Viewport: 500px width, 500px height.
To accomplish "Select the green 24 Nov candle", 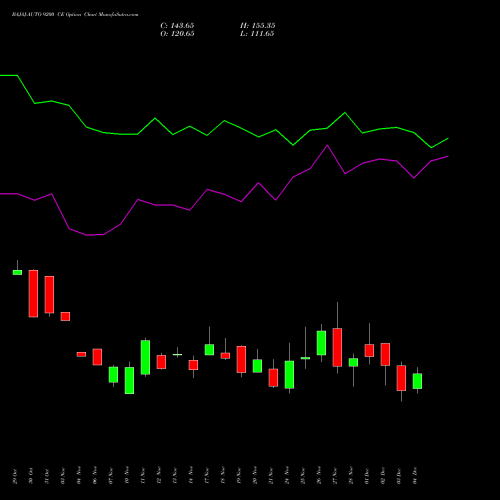I will (289, 375).
